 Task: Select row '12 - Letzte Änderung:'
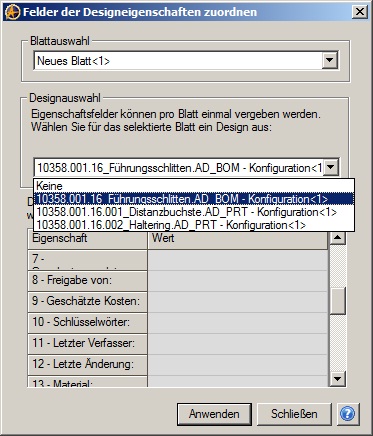(87, 365)
